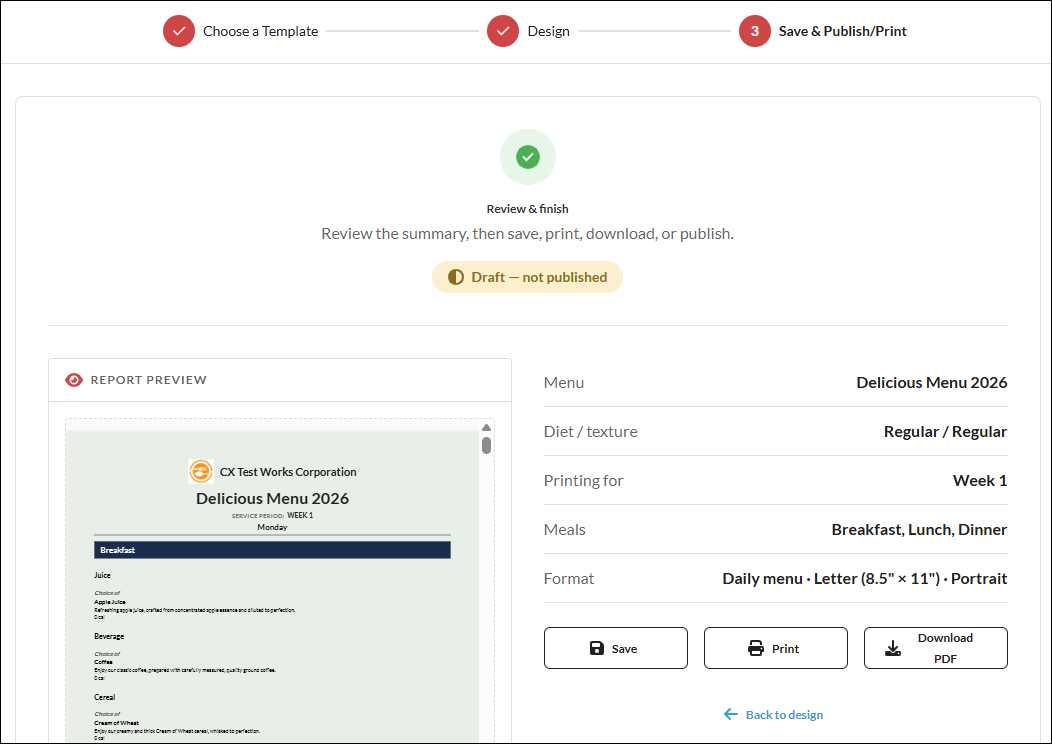Image resolution: width=1052 pixels, height=744 pixels.
Task: Click the left arrow beside Back to design
Action: pyautogui.click(x=731, y=714)
